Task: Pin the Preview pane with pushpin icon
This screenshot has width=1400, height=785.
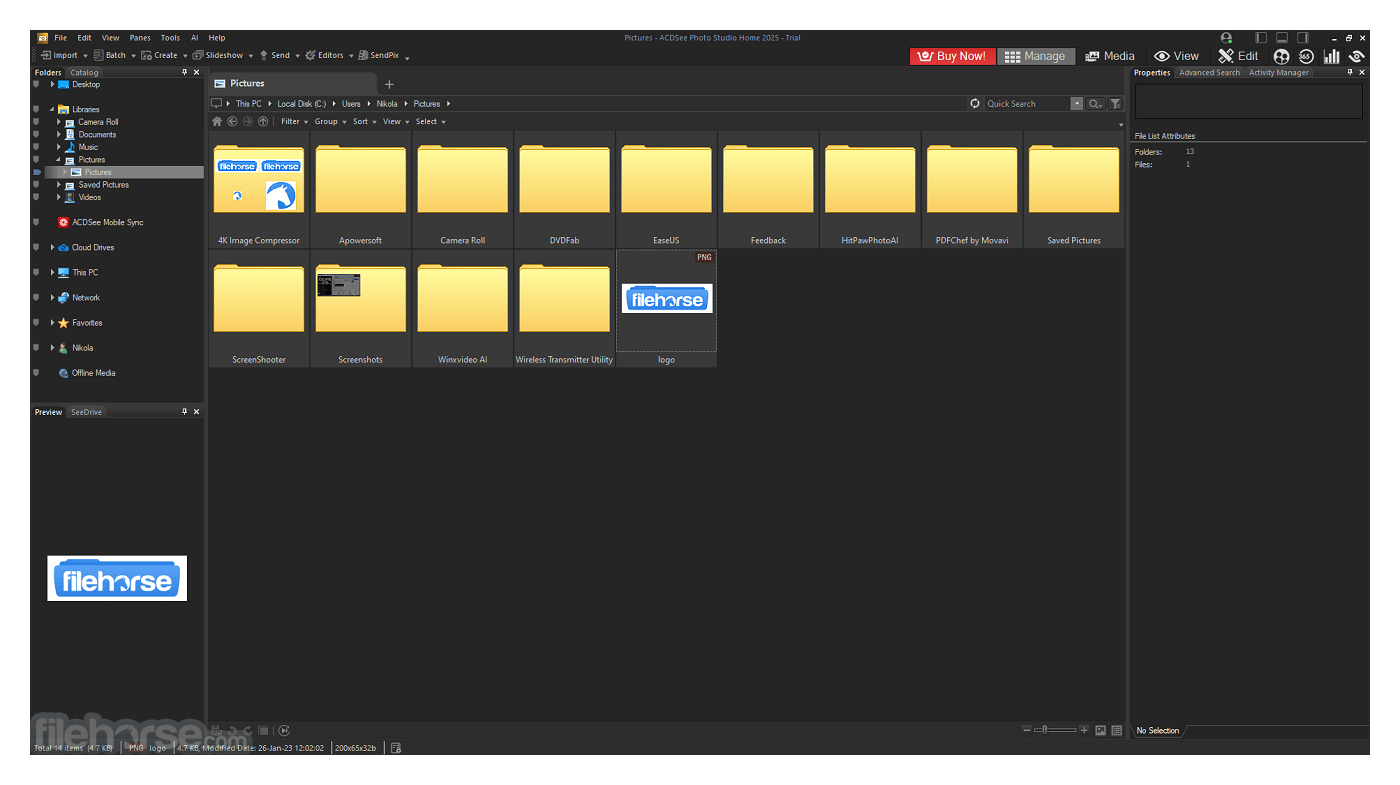Action: [x=184, y=412]
